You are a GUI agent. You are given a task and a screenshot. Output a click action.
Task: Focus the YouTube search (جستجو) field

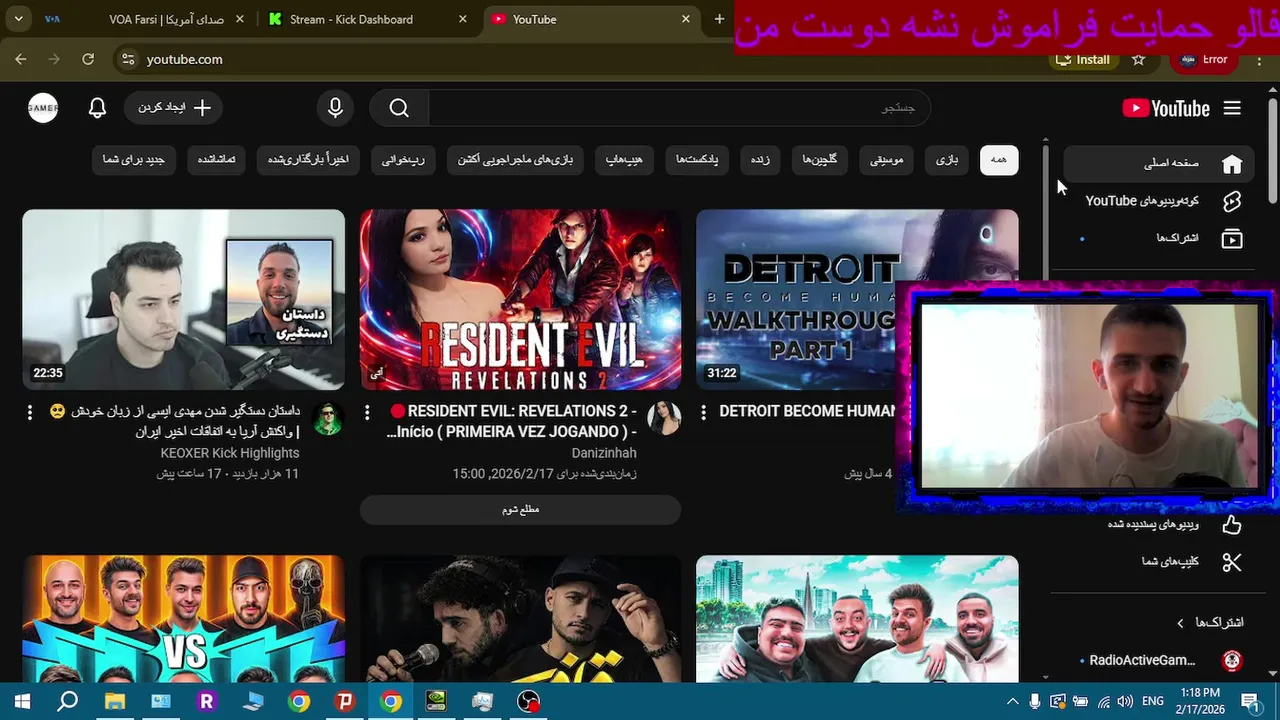pyautogui.click(x=679, y=108)
